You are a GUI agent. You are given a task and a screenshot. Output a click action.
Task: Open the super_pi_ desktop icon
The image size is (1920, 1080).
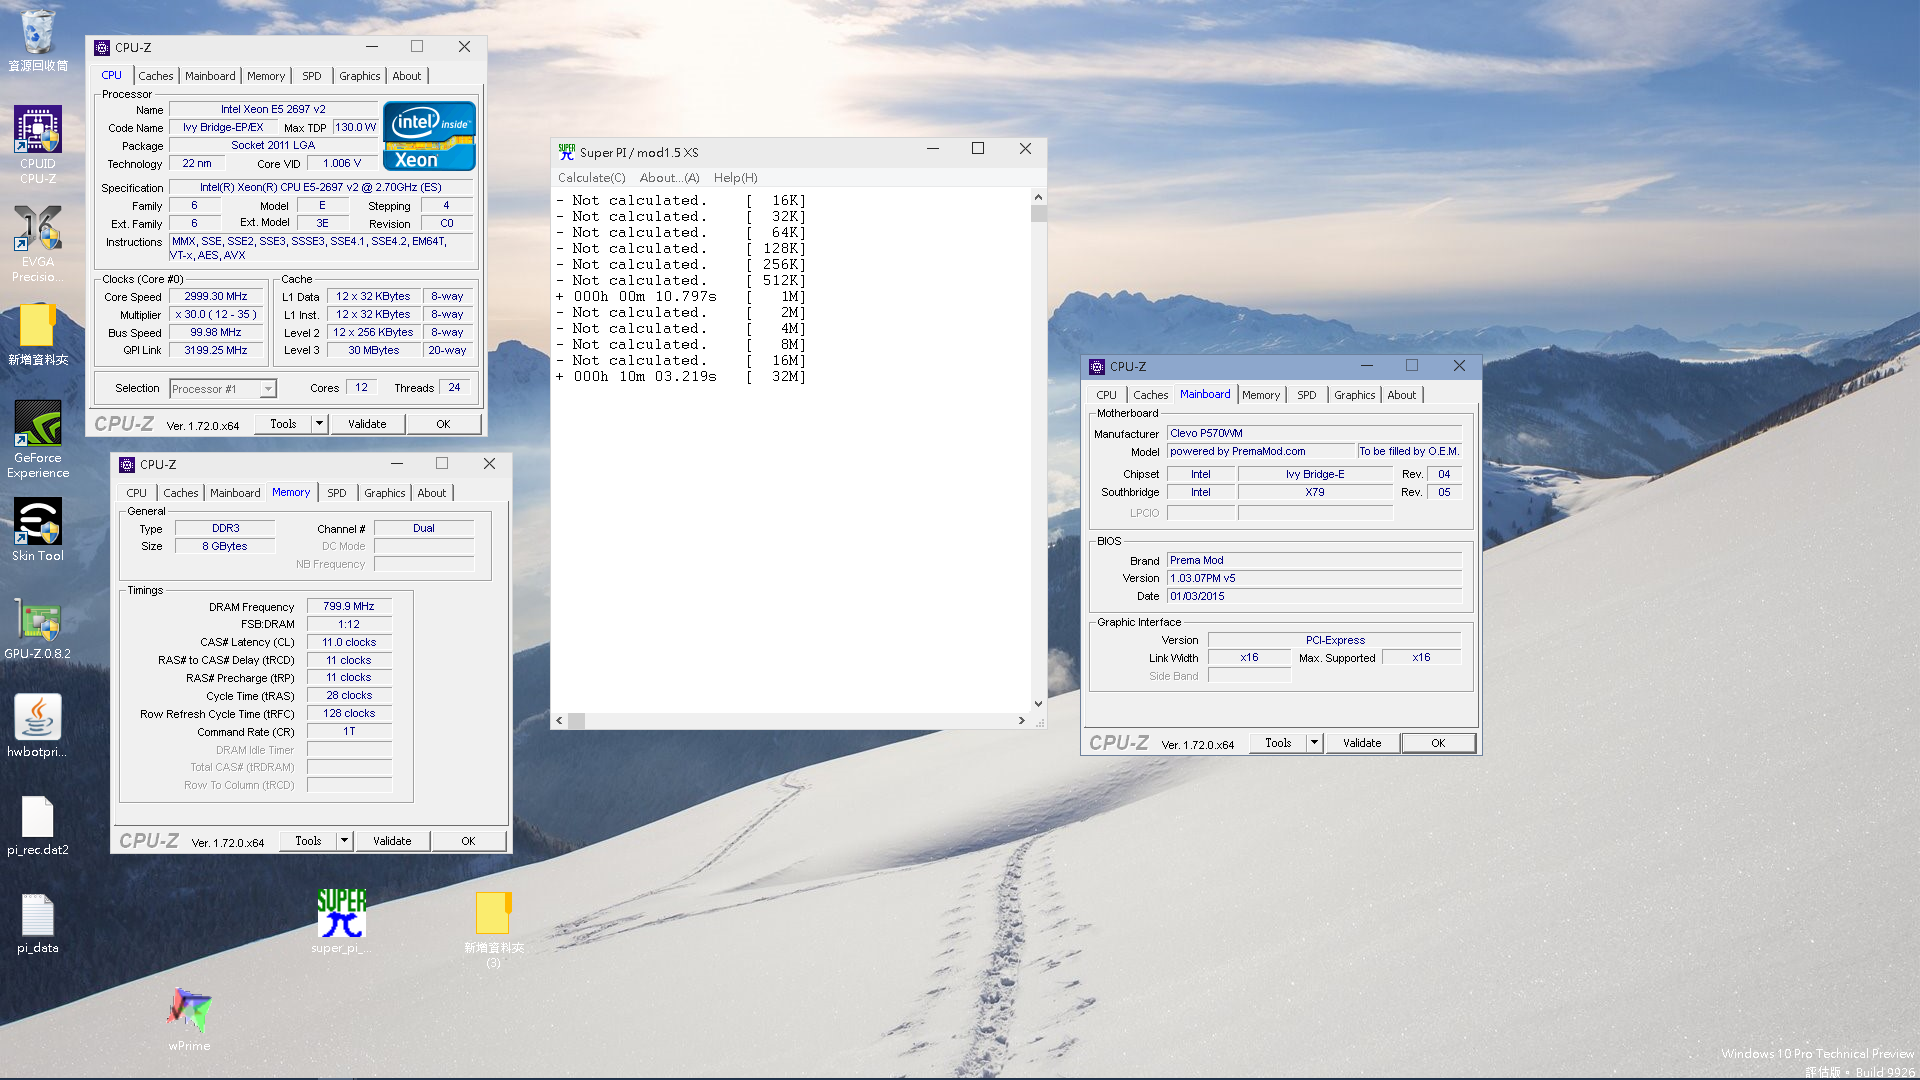click(x=341, y=921)
